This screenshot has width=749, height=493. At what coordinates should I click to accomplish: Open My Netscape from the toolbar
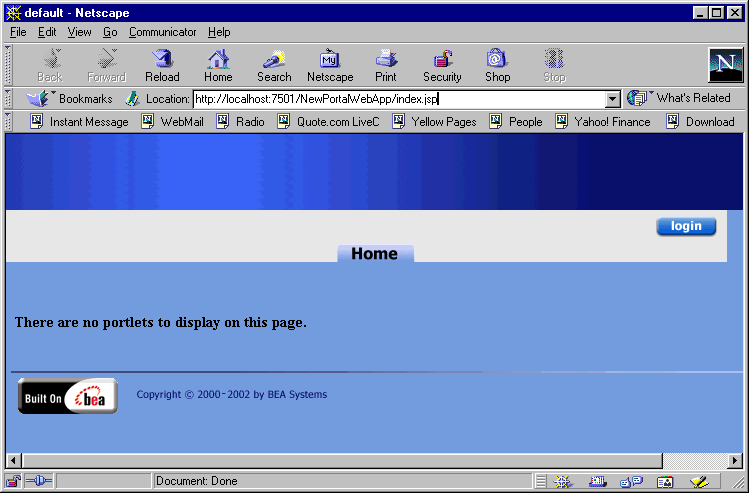330,65
